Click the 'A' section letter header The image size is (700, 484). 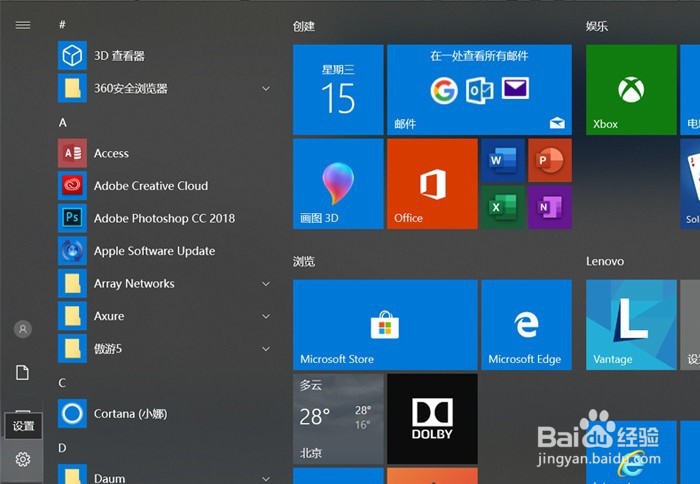(x=62, y=122)
